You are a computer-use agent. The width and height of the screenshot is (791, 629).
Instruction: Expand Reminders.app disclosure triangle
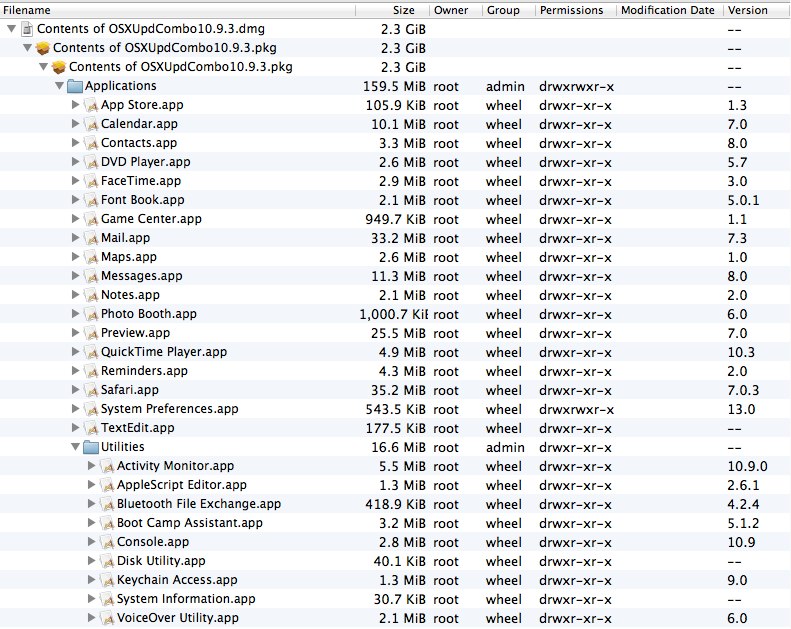point(76,371)
